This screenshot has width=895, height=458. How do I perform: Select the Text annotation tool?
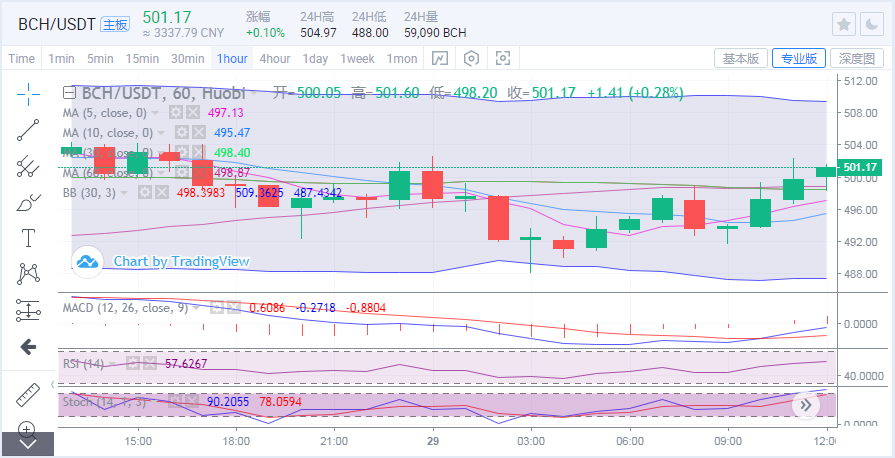click(27, 238)
